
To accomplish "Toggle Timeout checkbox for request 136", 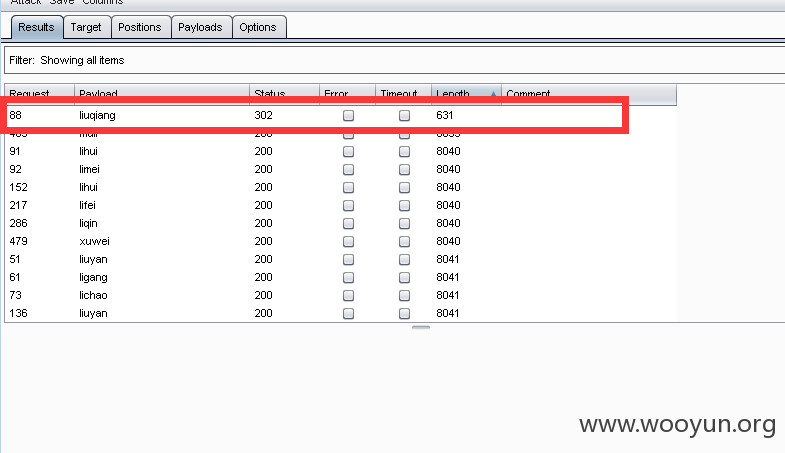I will [x=405, y=314].
